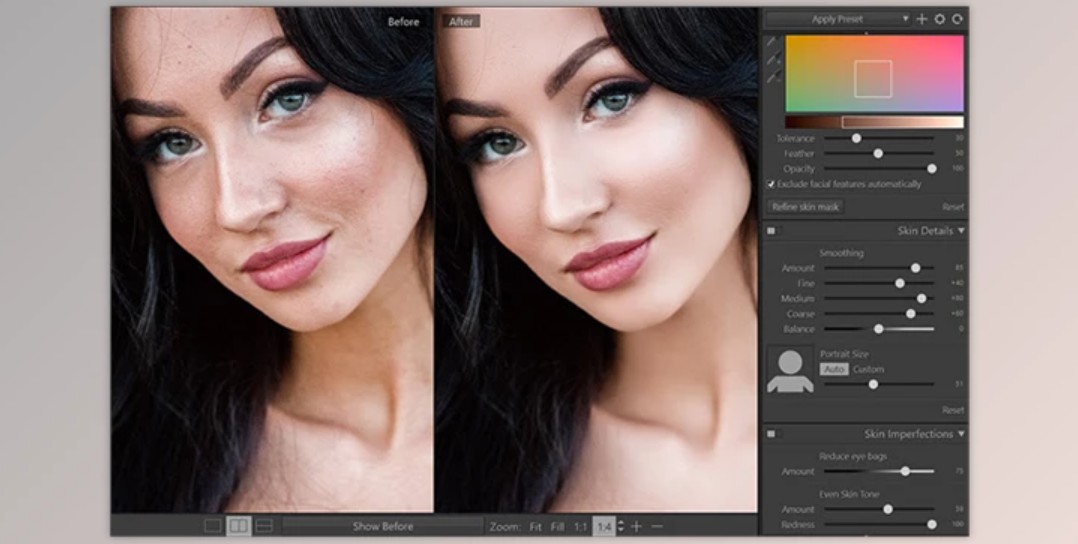1078x544 pixels.
Task: Choose the top-bottom split view icon
Action: pos(264,526)
